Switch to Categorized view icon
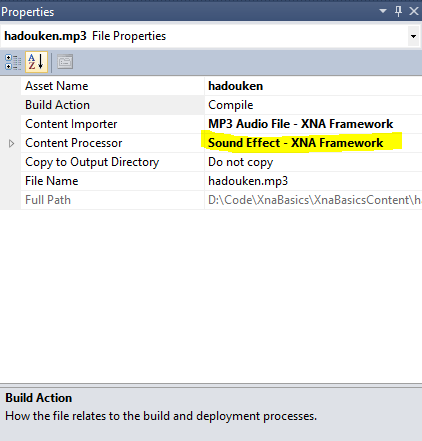This screenshot has width=422, height=441. tap(13, 62)
